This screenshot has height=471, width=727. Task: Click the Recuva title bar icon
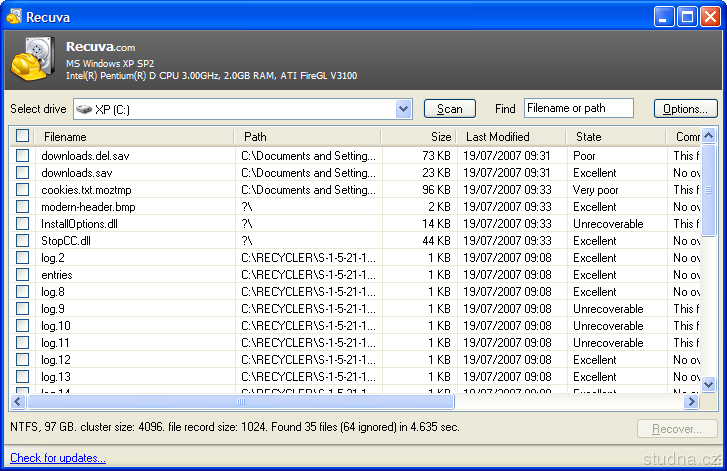[x=14, y=16]
